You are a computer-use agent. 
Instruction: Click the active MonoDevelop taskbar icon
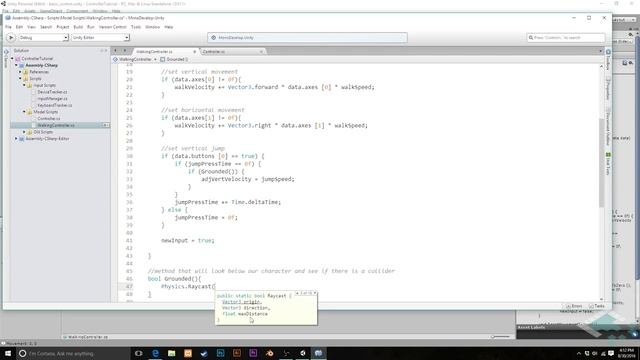[319, 353]
